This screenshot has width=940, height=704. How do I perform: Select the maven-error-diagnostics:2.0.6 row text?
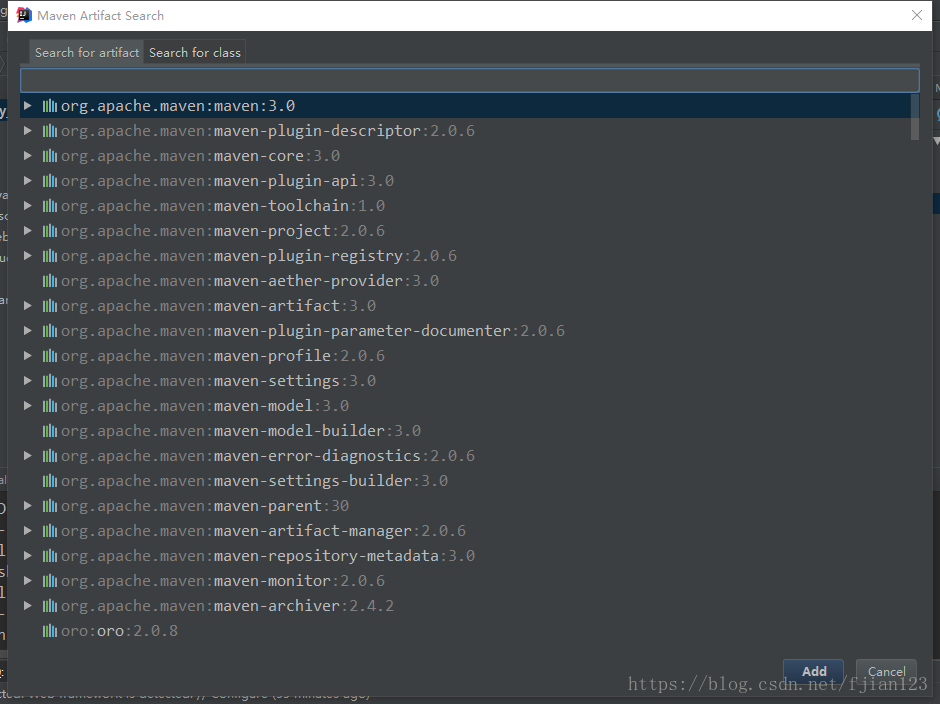tap(268, 456)
